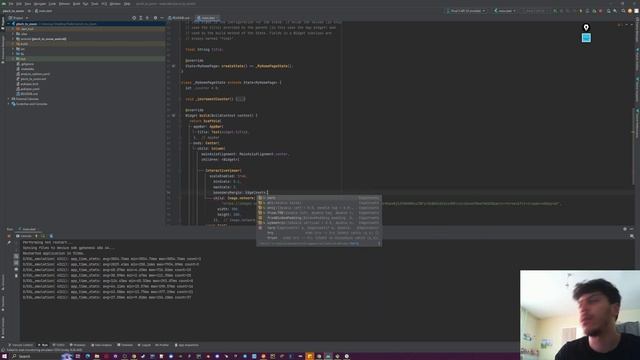Expand Scratches and Consoles node
The width and height of the screenshot is (640, 360).
[9, 104]
